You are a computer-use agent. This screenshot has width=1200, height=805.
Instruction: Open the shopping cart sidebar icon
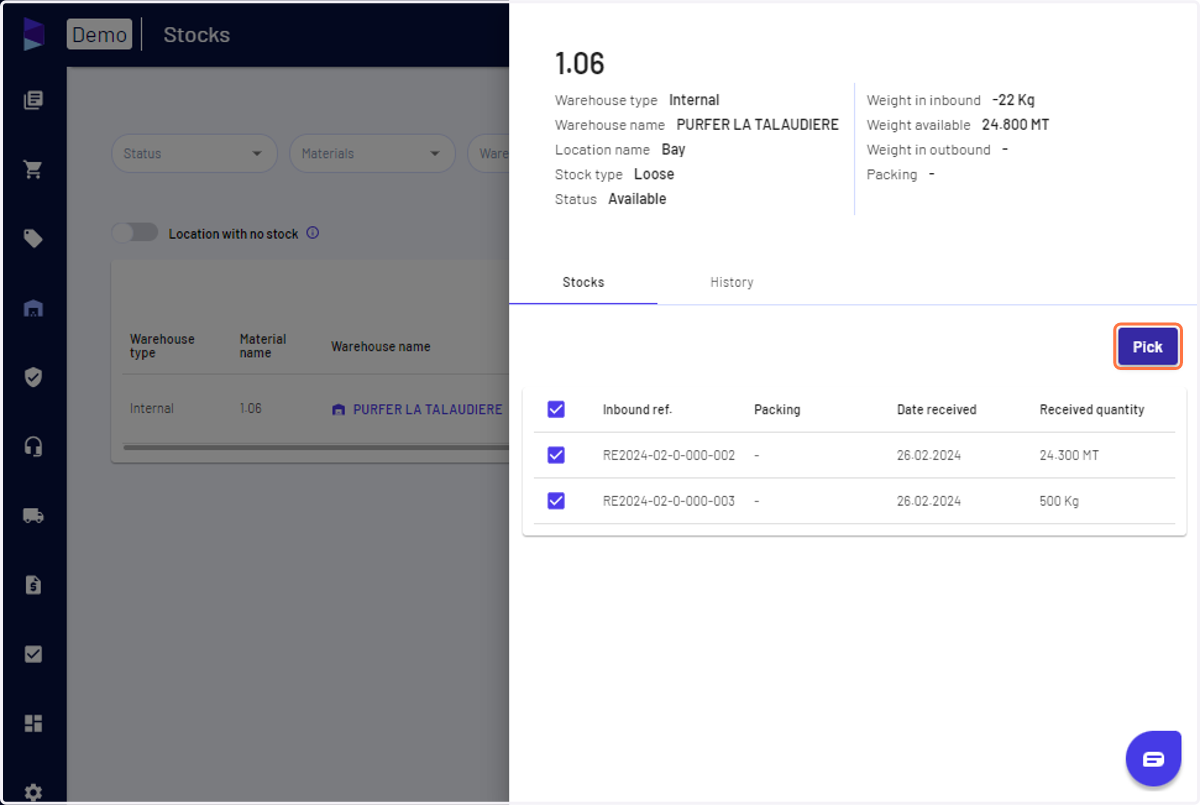[33, 169]
